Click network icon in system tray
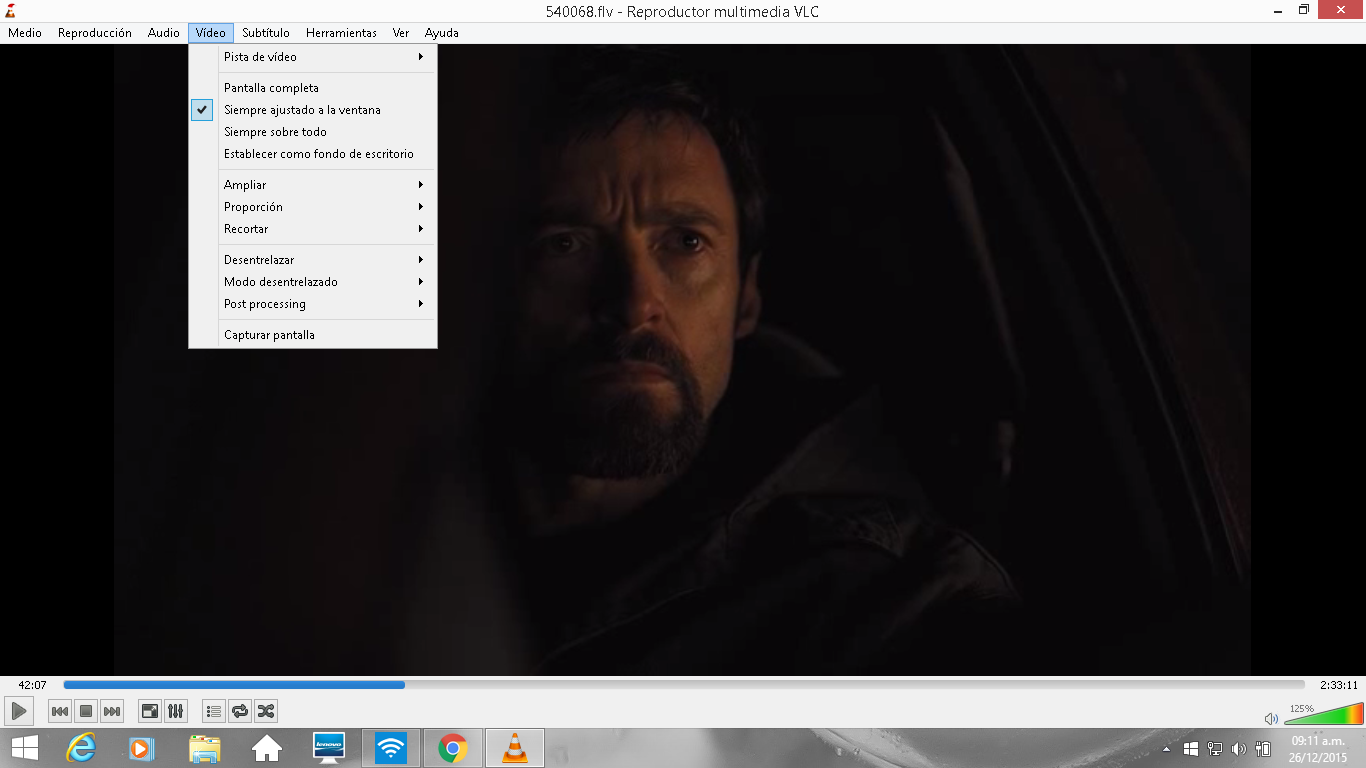Viewport: 1366px width, 768px height. [1215, 748]
